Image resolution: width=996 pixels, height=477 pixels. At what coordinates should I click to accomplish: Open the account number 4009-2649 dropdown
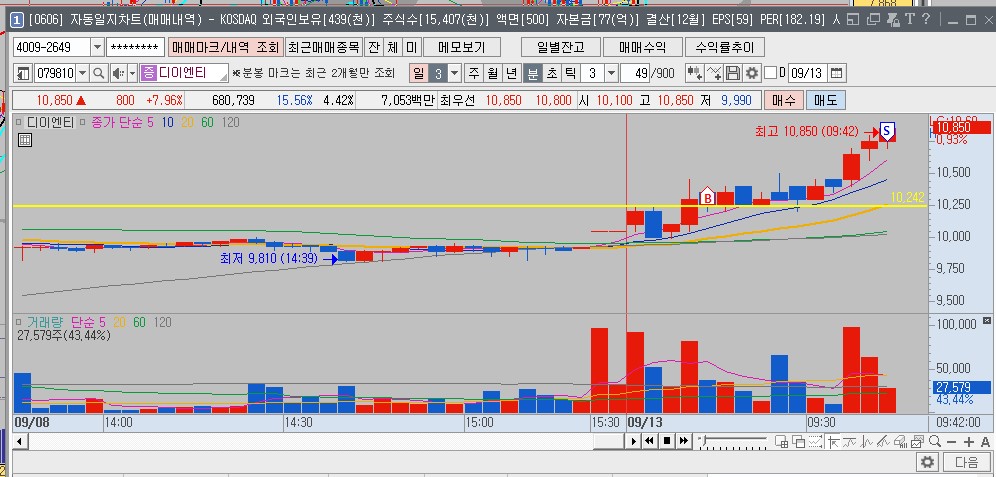click(97, 47)
